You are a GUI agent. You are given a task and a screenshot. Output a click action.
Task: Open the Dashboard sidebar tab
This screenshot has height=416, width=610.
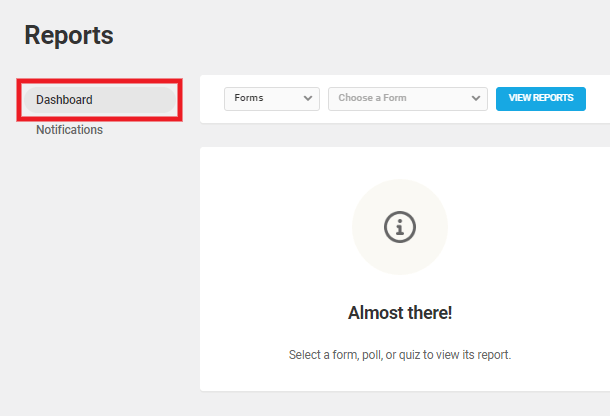point(100,100)
